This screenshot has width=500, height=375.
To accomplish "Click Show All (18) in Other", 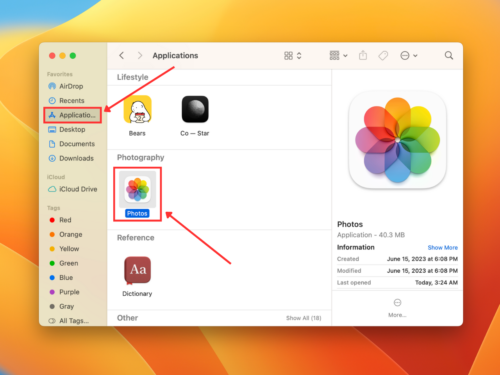I will [x=304, y=318].
